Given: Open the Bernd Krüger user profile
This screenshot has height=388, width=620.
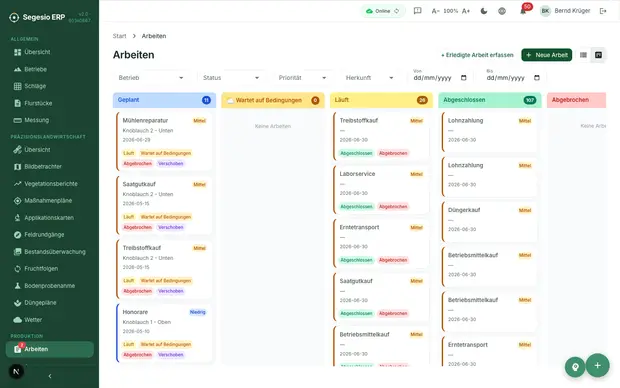Looking at the screenshot, I should pyautogui.click(x=565, y=11).
